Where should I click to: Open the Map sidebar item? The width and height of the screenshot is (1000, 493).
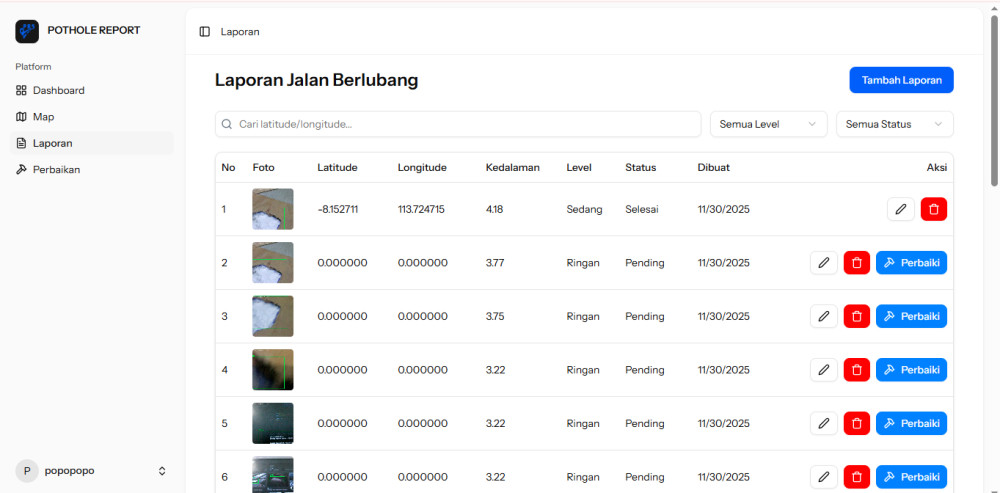pyautogui.click(x=43, y=117)
